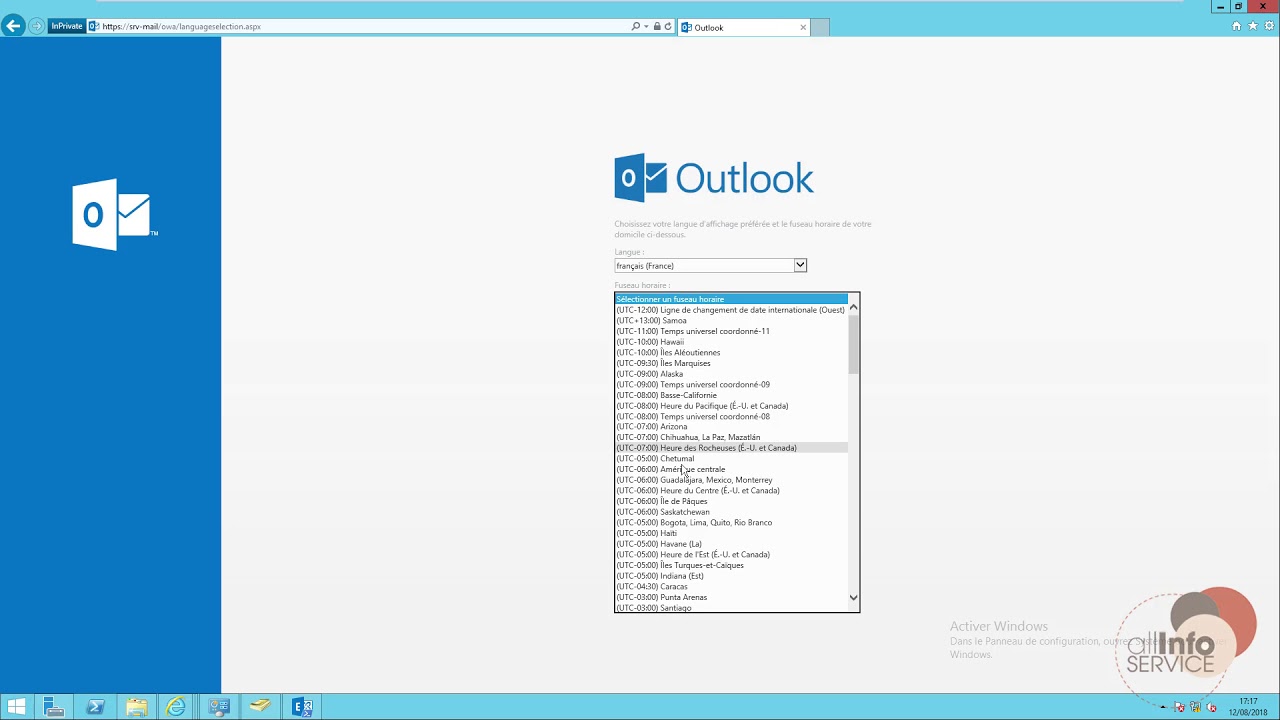Click the volume speaker tray icon
This screenshot has height=720, width=1280.
[x=1212, y=708]
